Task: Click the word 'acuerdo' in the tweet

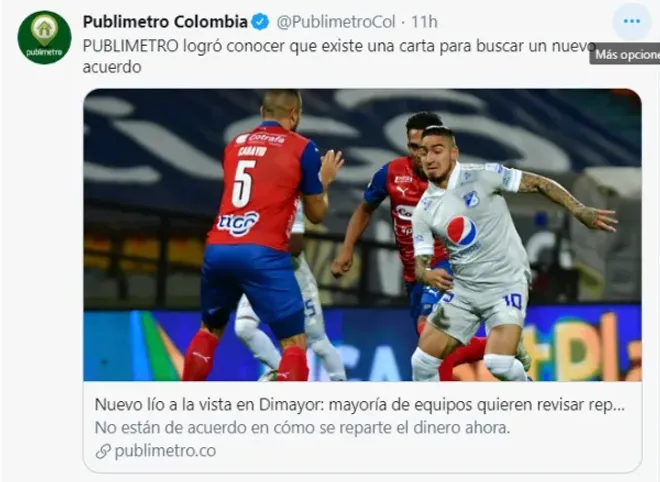Action: click(x=112, y=67)
